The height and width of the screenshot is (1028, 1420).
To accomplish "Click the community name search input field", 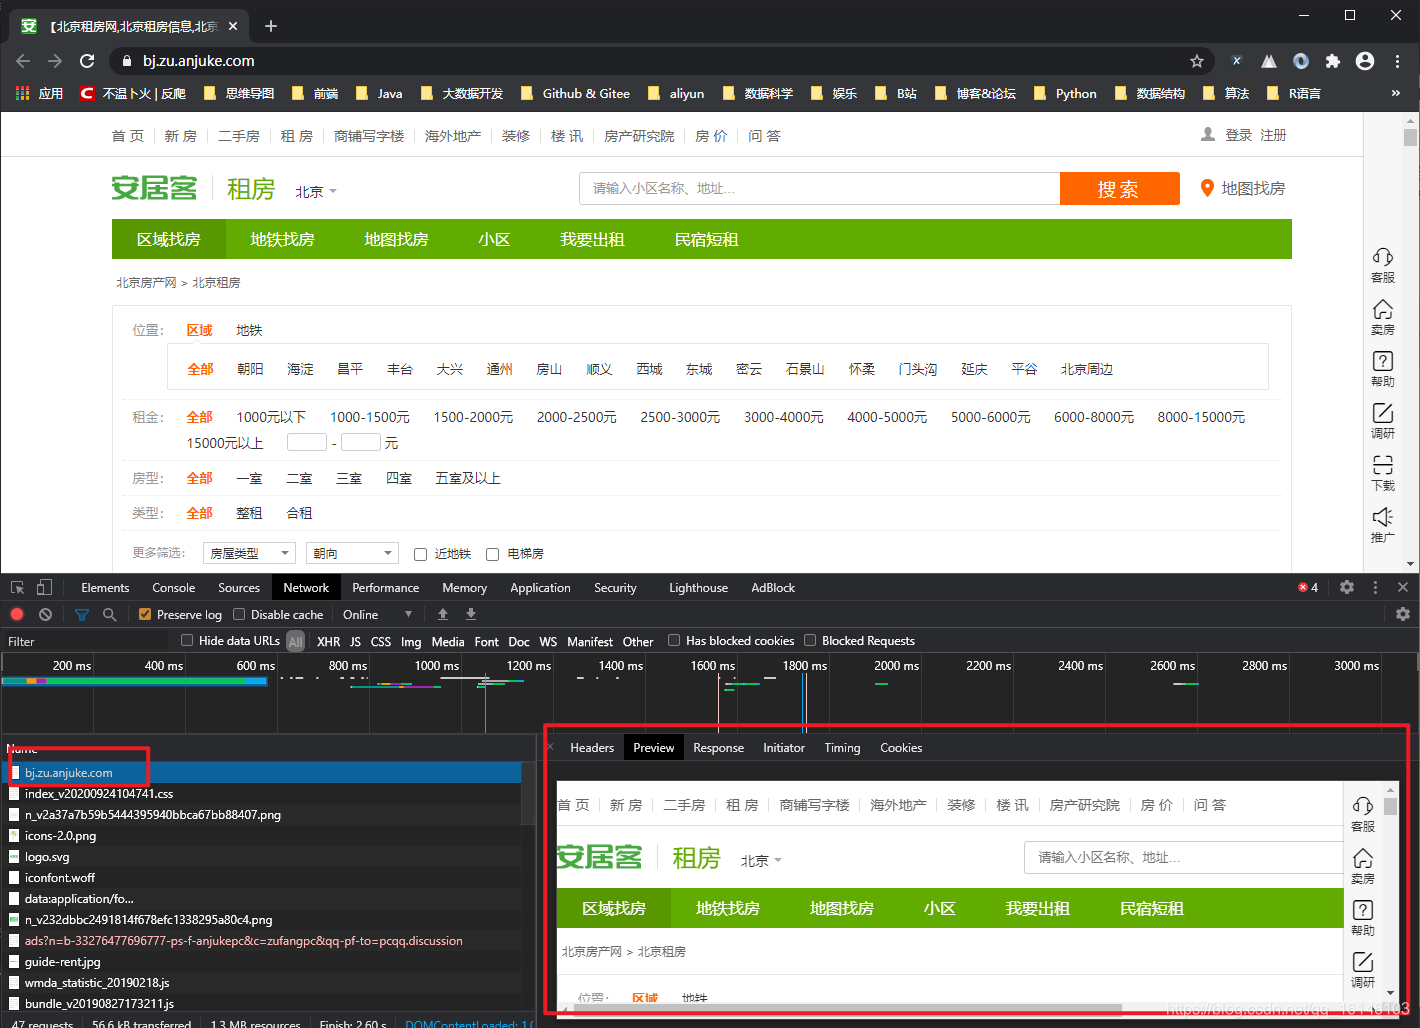I will (819, 188).
